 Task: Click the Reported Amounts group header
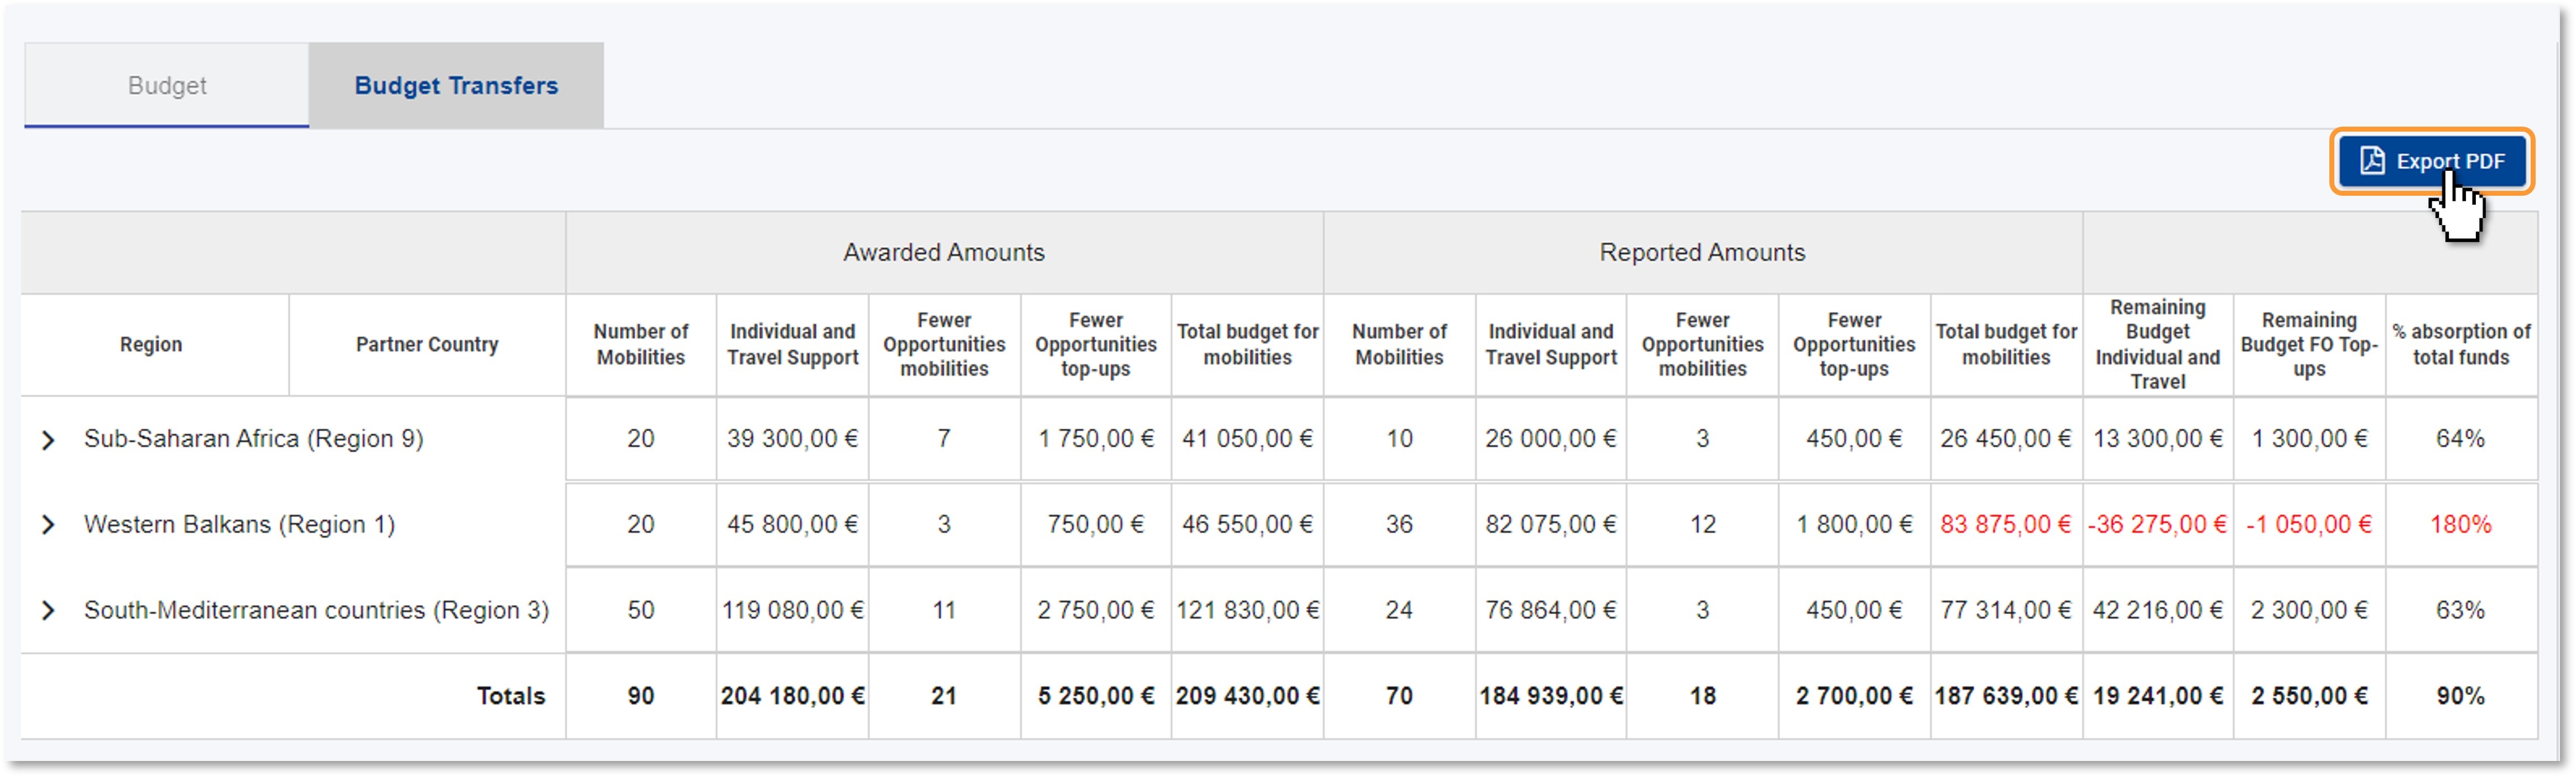(1702, 253)
